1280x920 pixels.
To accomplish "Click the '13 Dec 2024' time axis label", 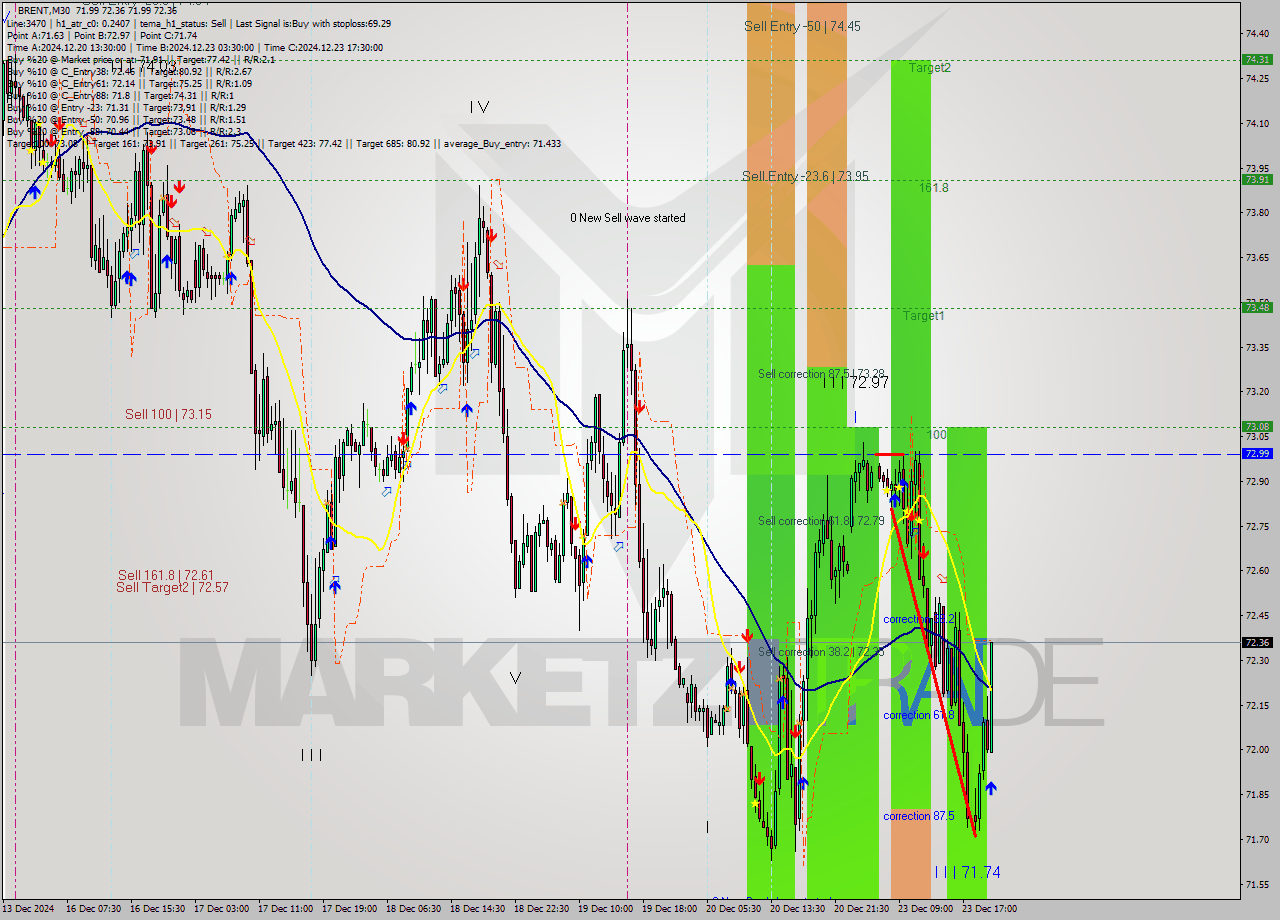I will tap(28, 909).
